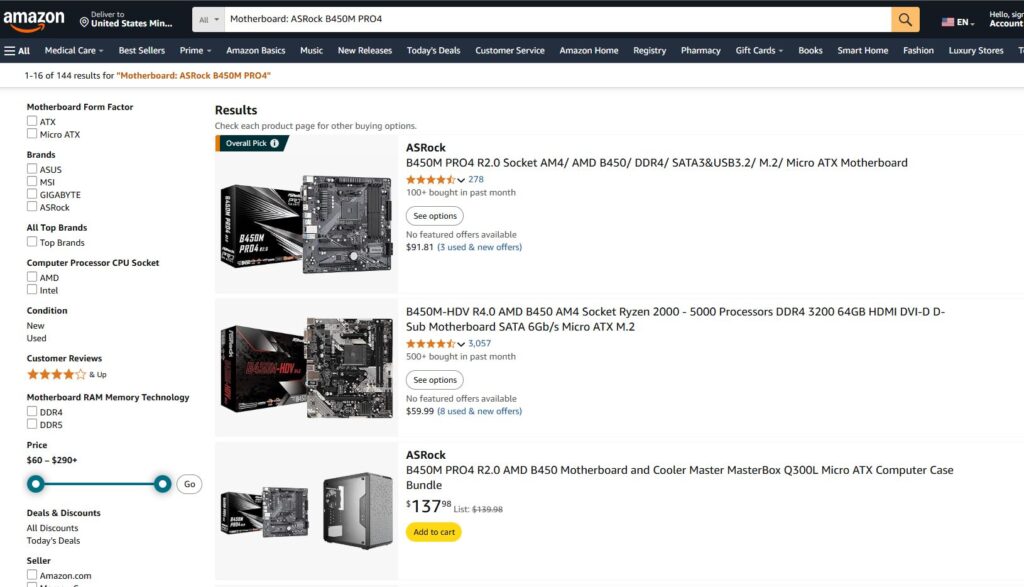Open the 3 used & new offers link
This screenshot has height=587, width=1024.
[x=479, y=247]
